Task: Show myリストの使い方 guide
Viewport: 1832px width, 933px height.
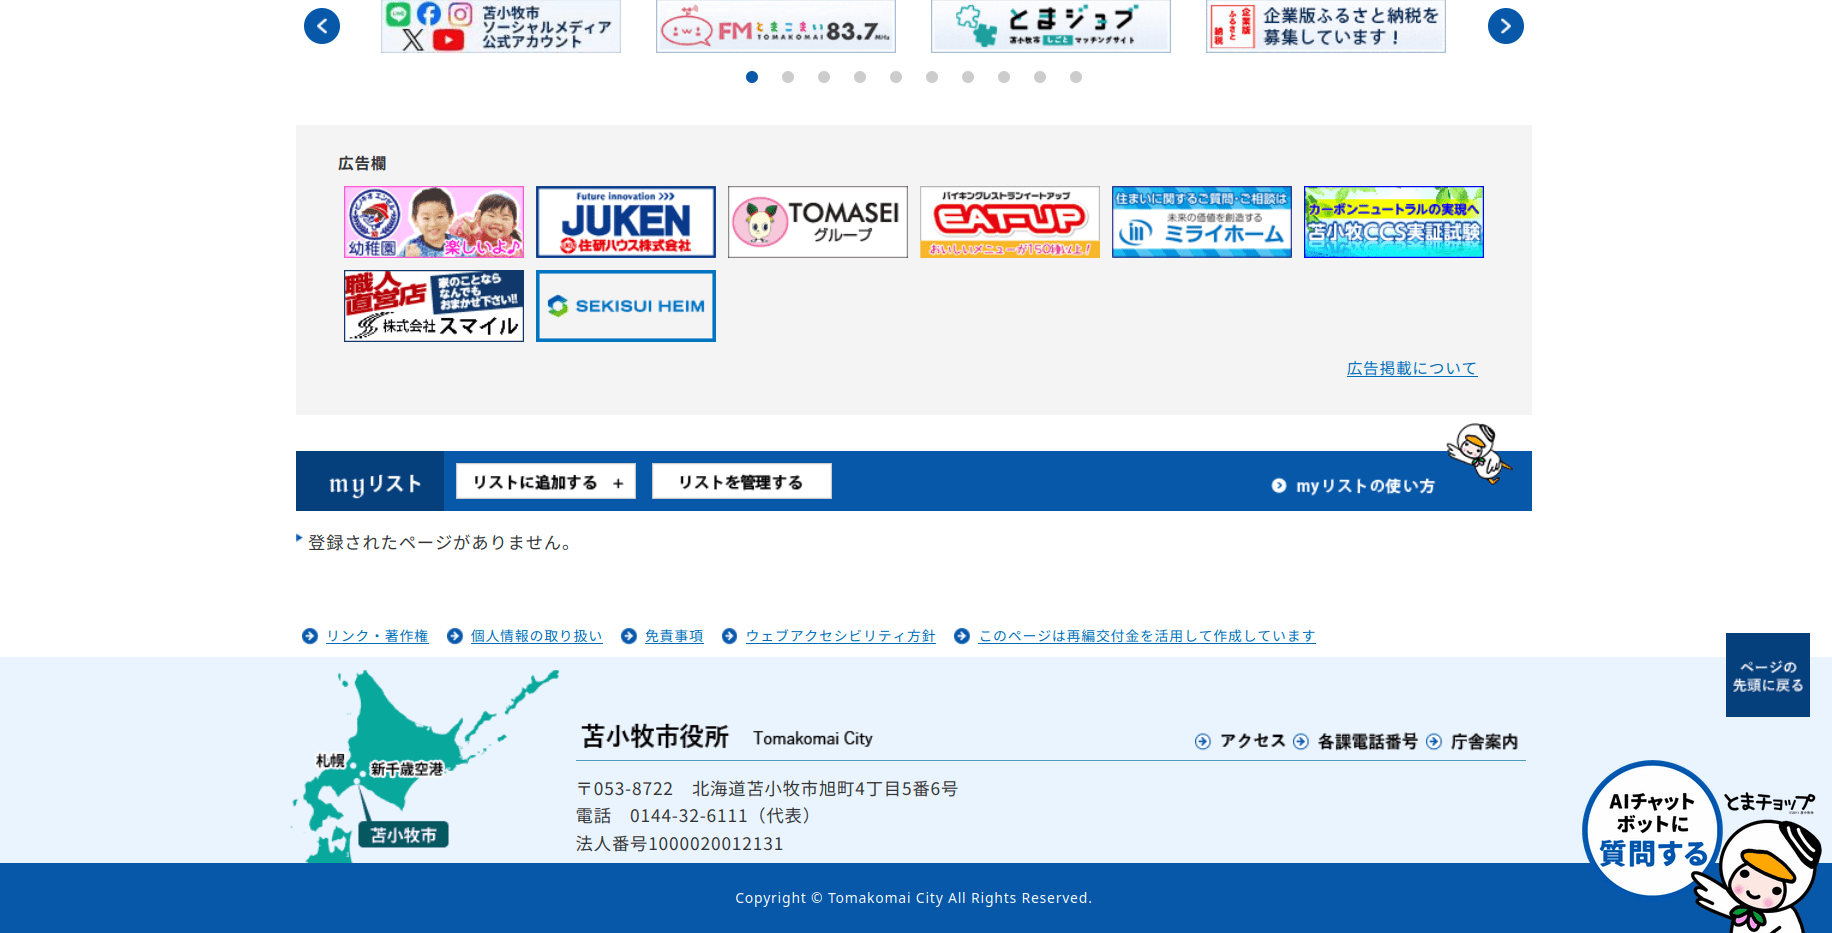Action: point(1354,486)
